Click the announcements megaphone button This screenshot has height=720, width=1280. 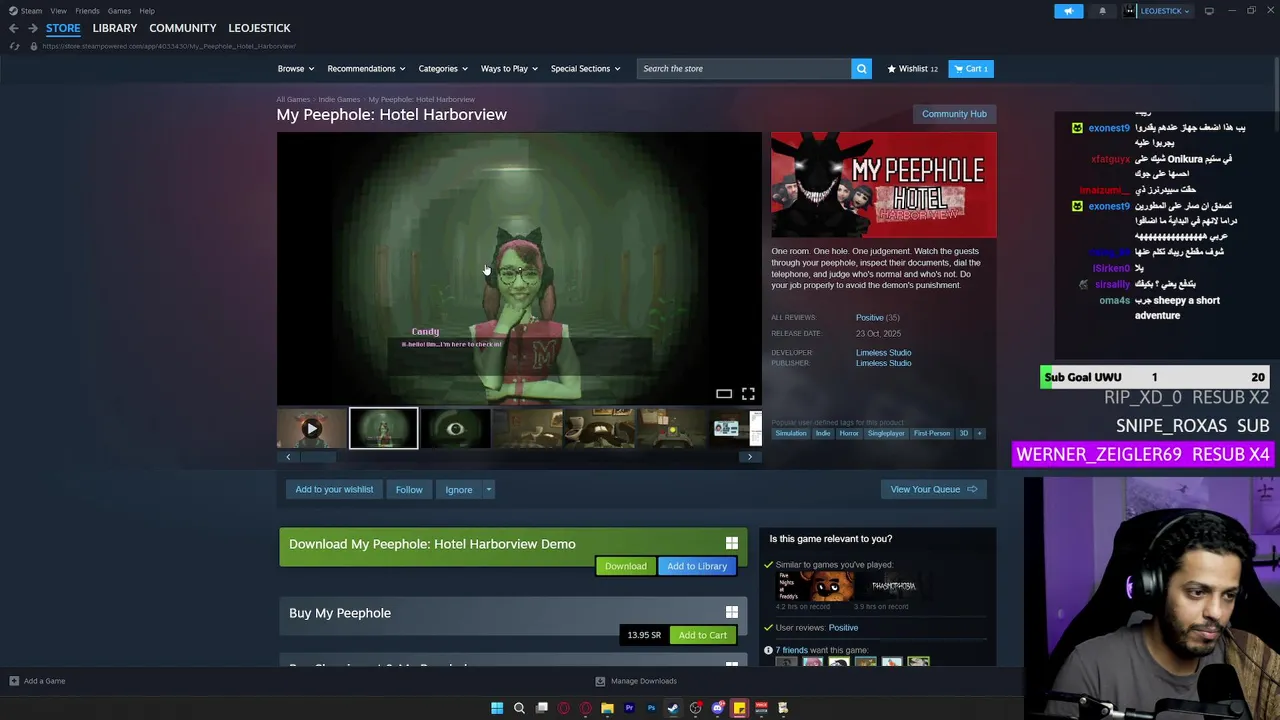[x=1068, y=11]
